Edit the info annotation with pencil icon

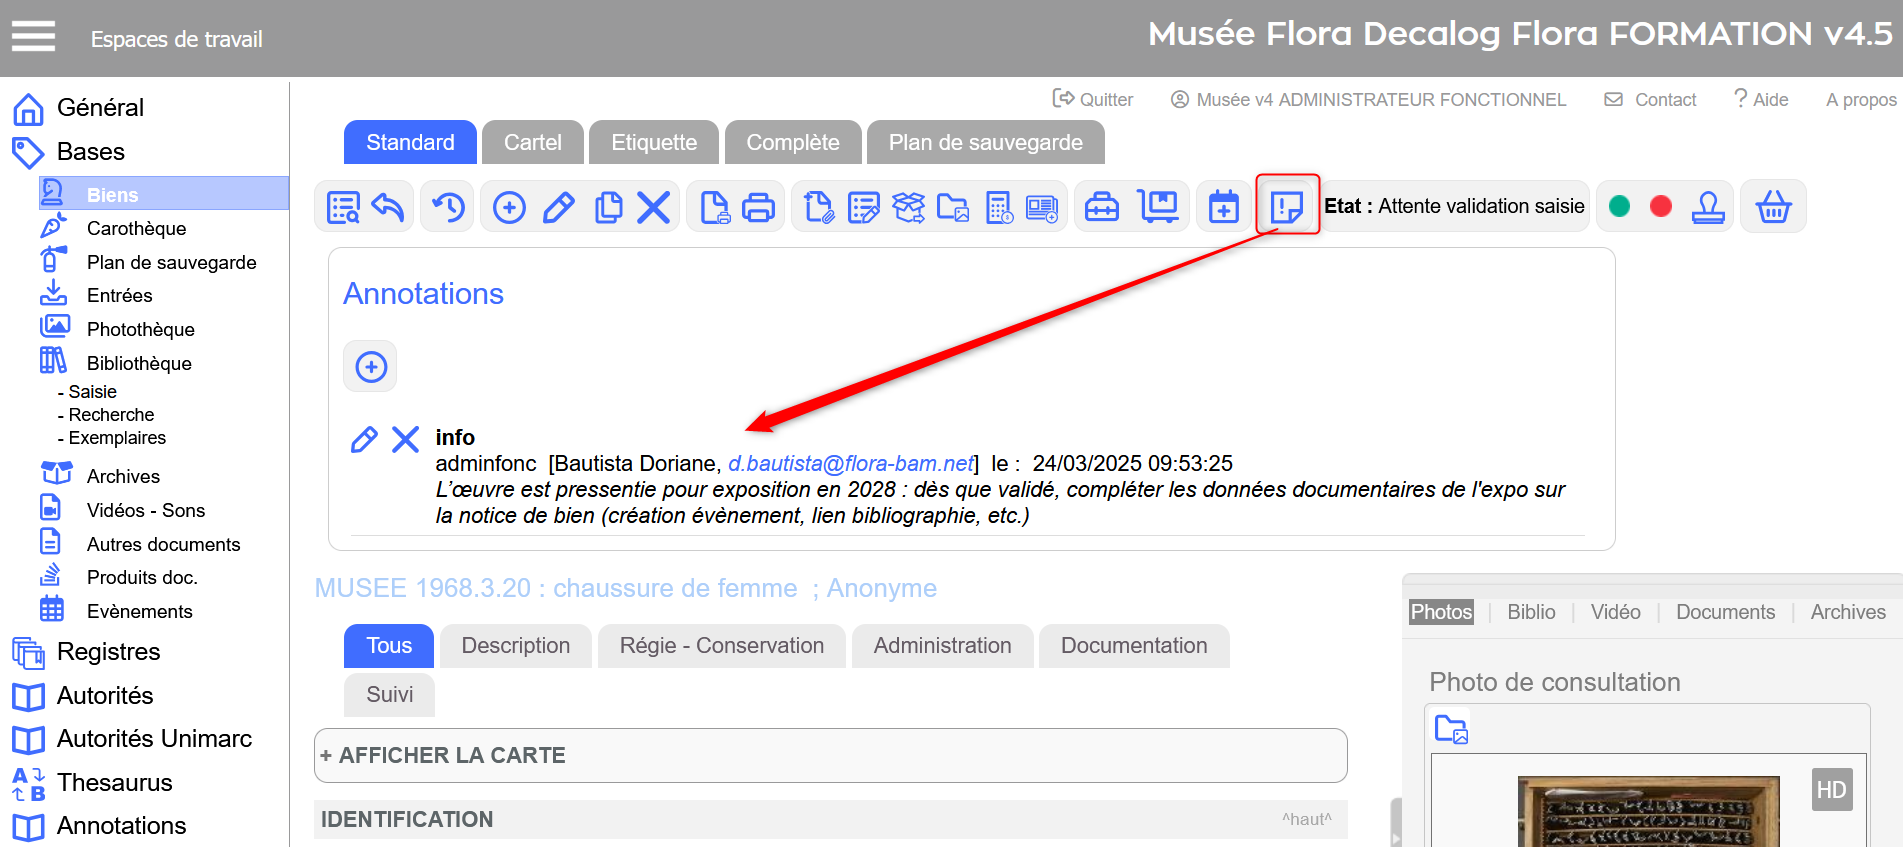(364, 440)
